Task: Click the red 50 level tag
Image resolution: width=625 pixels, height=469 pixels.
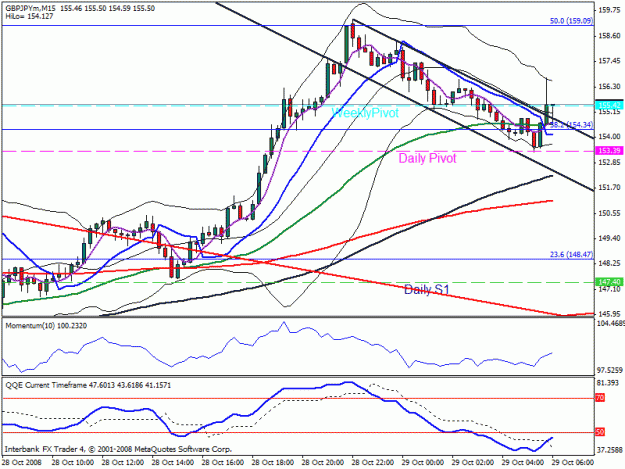Action: 600,432
